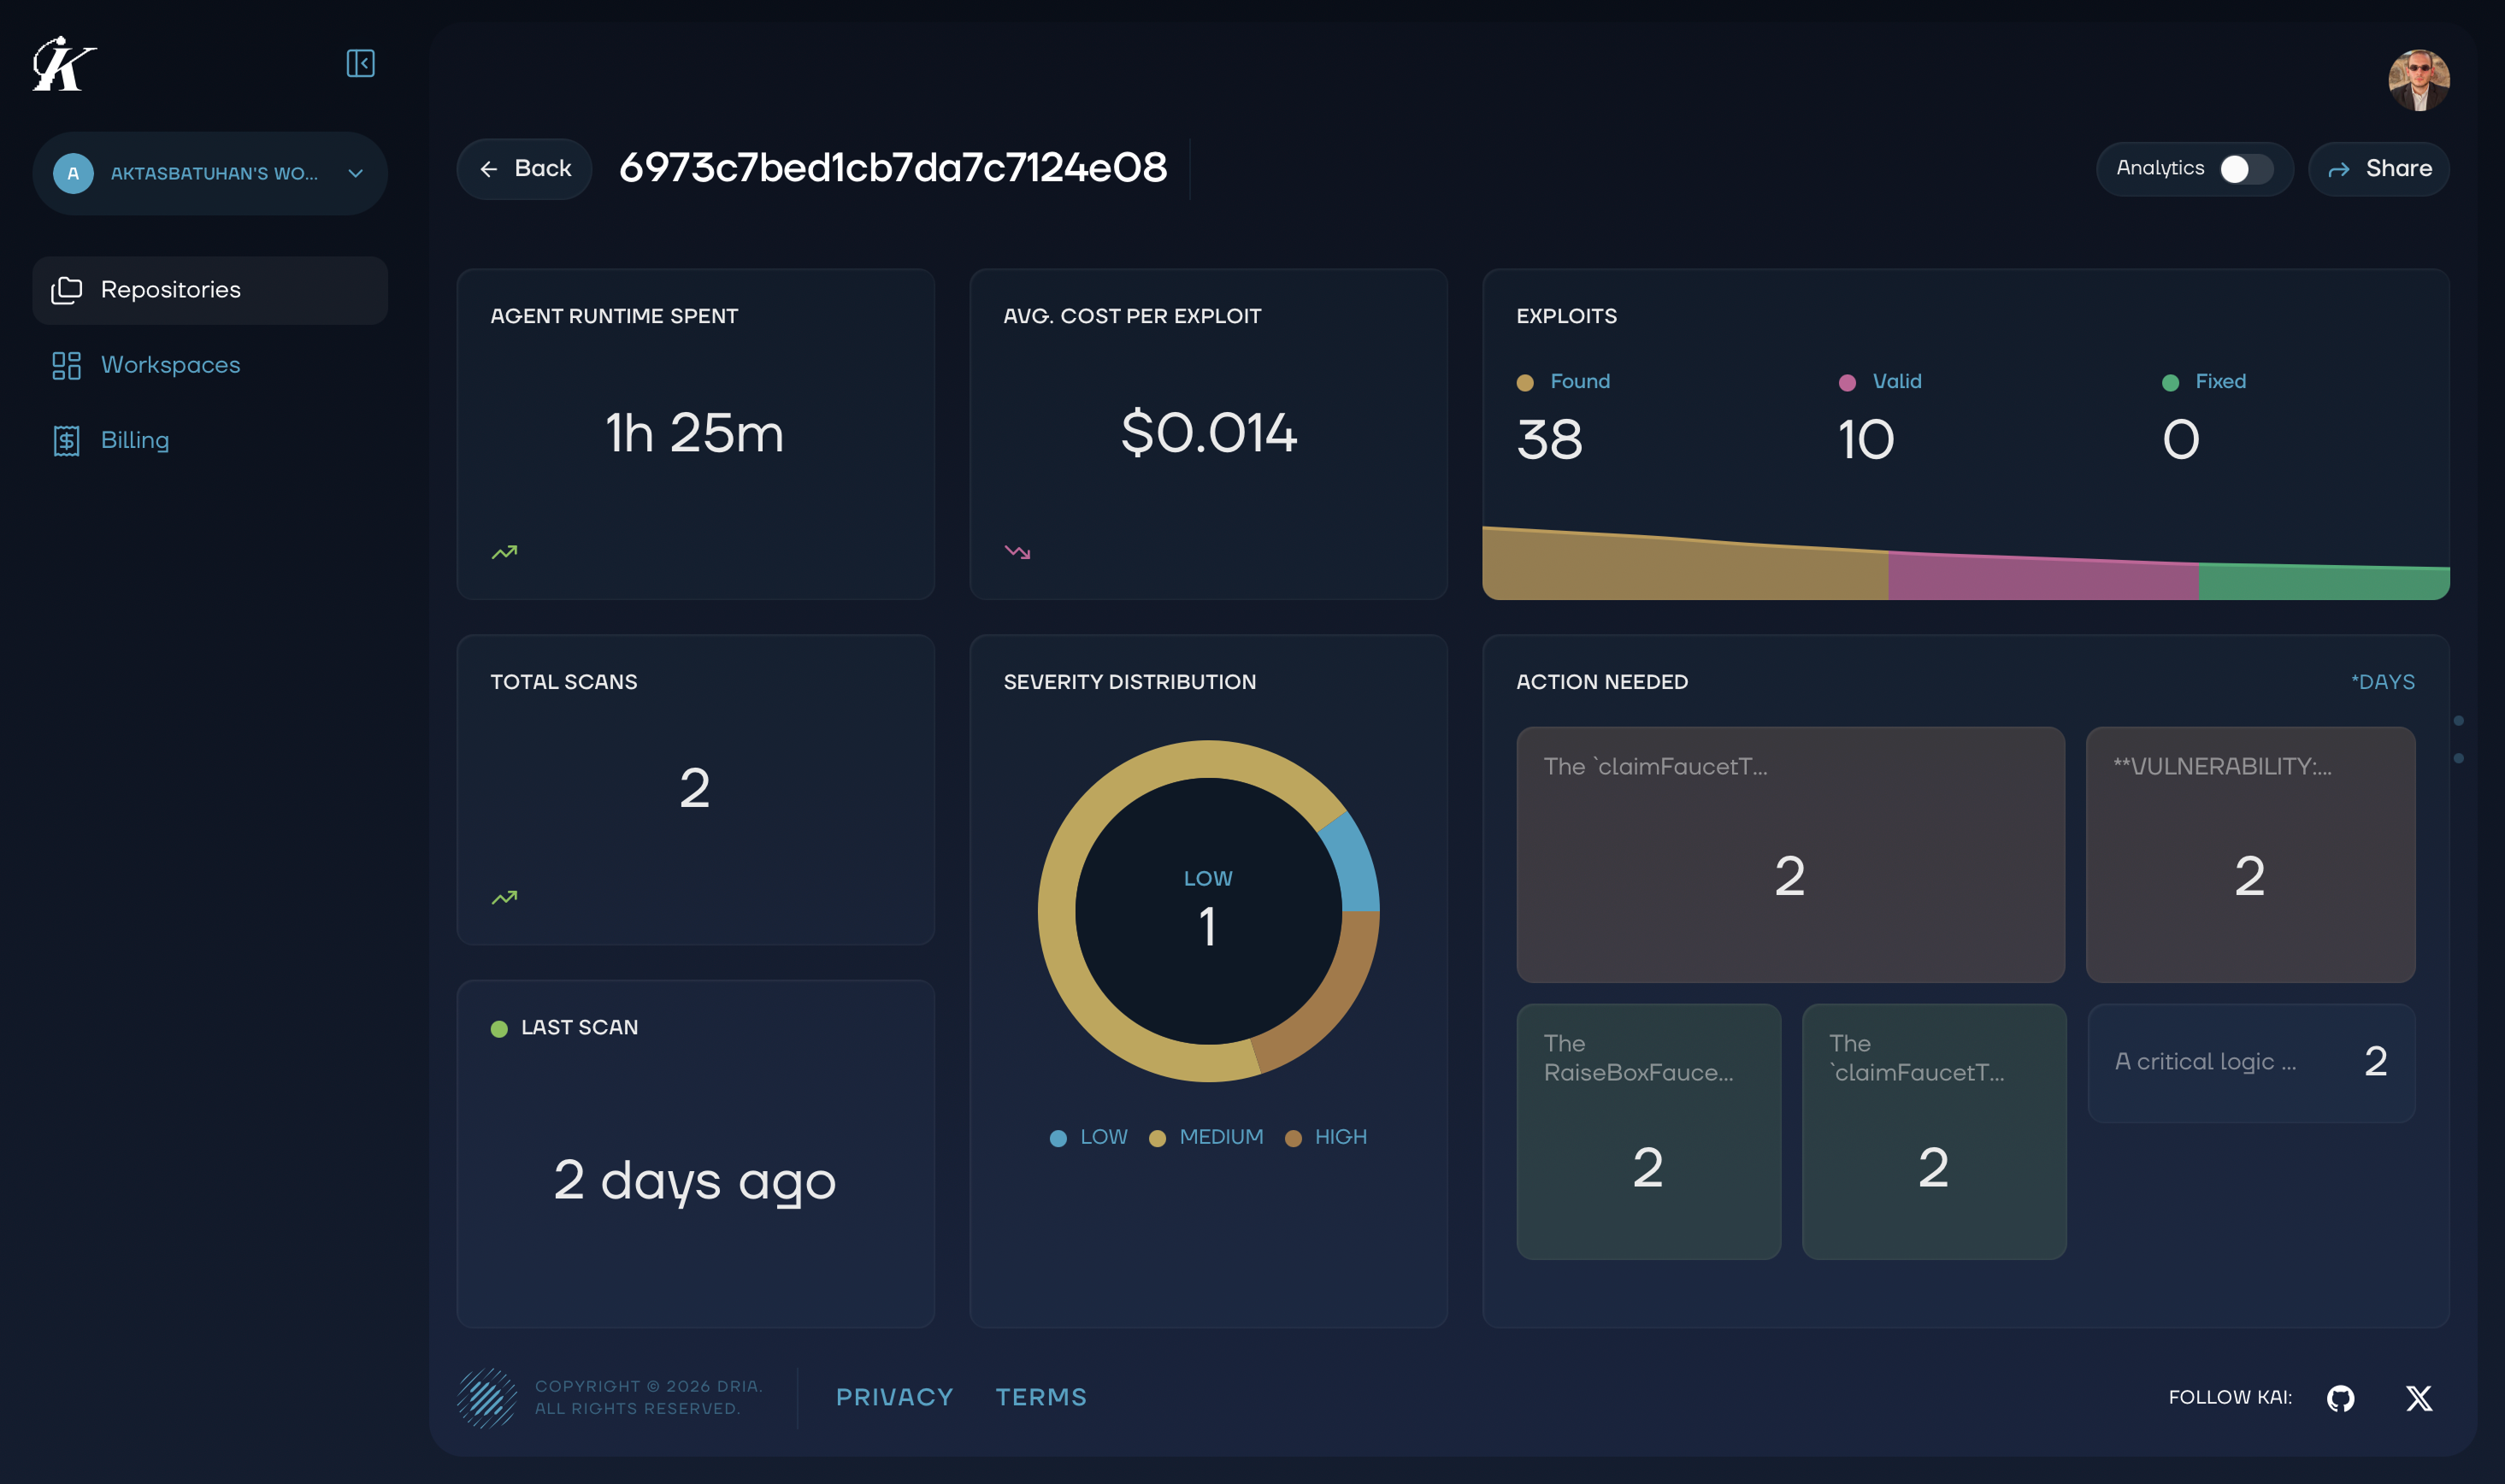Expand the AKTASBATUHAN'S workspace dropdown
This screenshot has width=2505, height=1484.
coord(355,172)
